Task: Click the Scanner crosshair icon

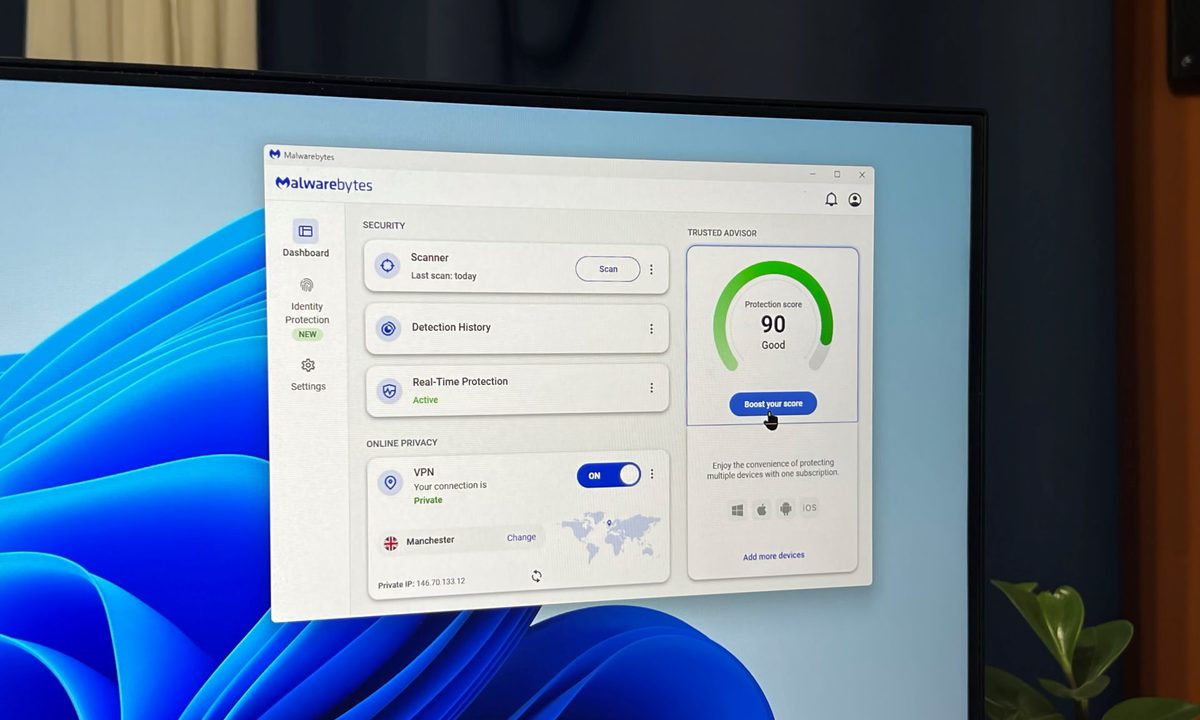Action: 387,266
